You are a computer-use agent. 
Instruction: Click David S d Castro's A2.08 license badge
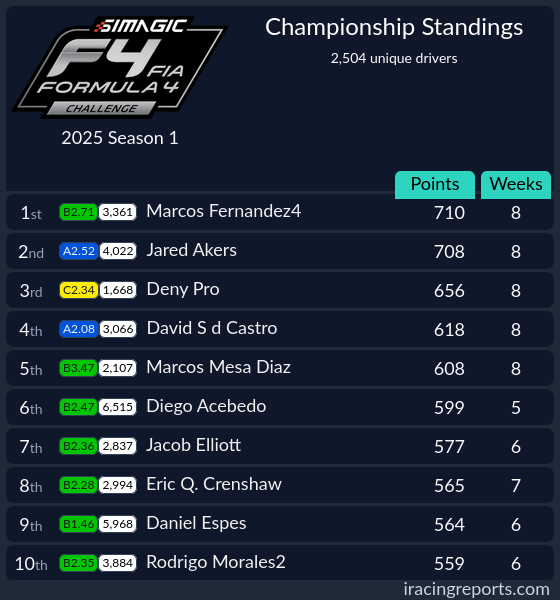pos(79,329)
